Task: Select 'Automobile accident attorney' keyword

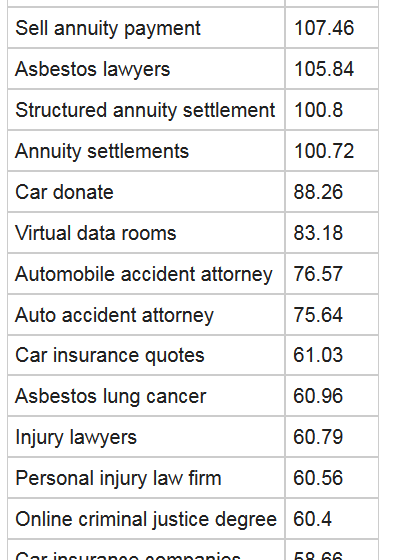Action: click(144, 274)
